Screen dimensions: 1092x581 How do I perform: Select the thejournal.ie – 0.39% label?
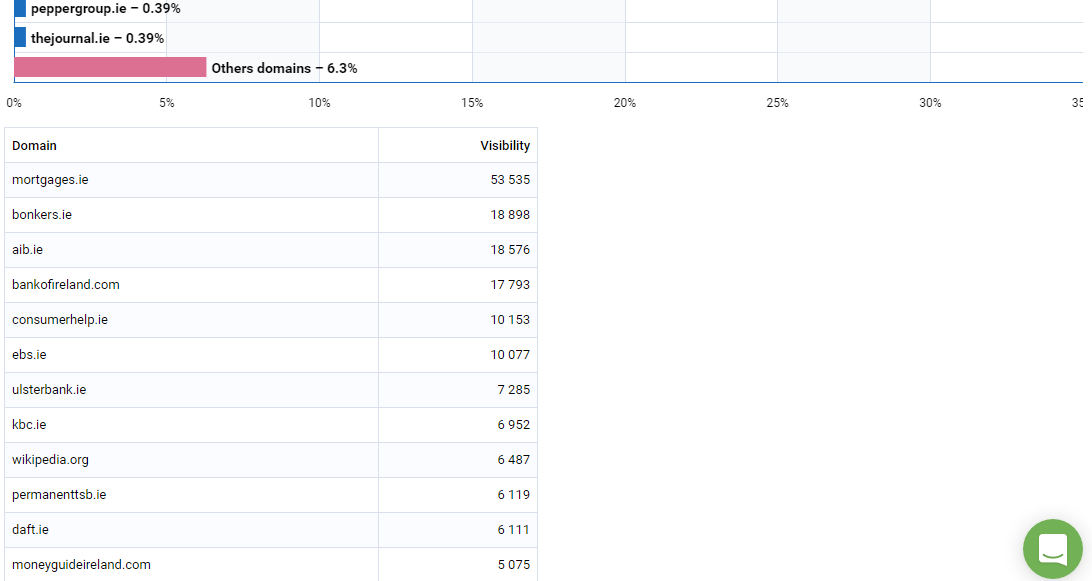[98, 38]
